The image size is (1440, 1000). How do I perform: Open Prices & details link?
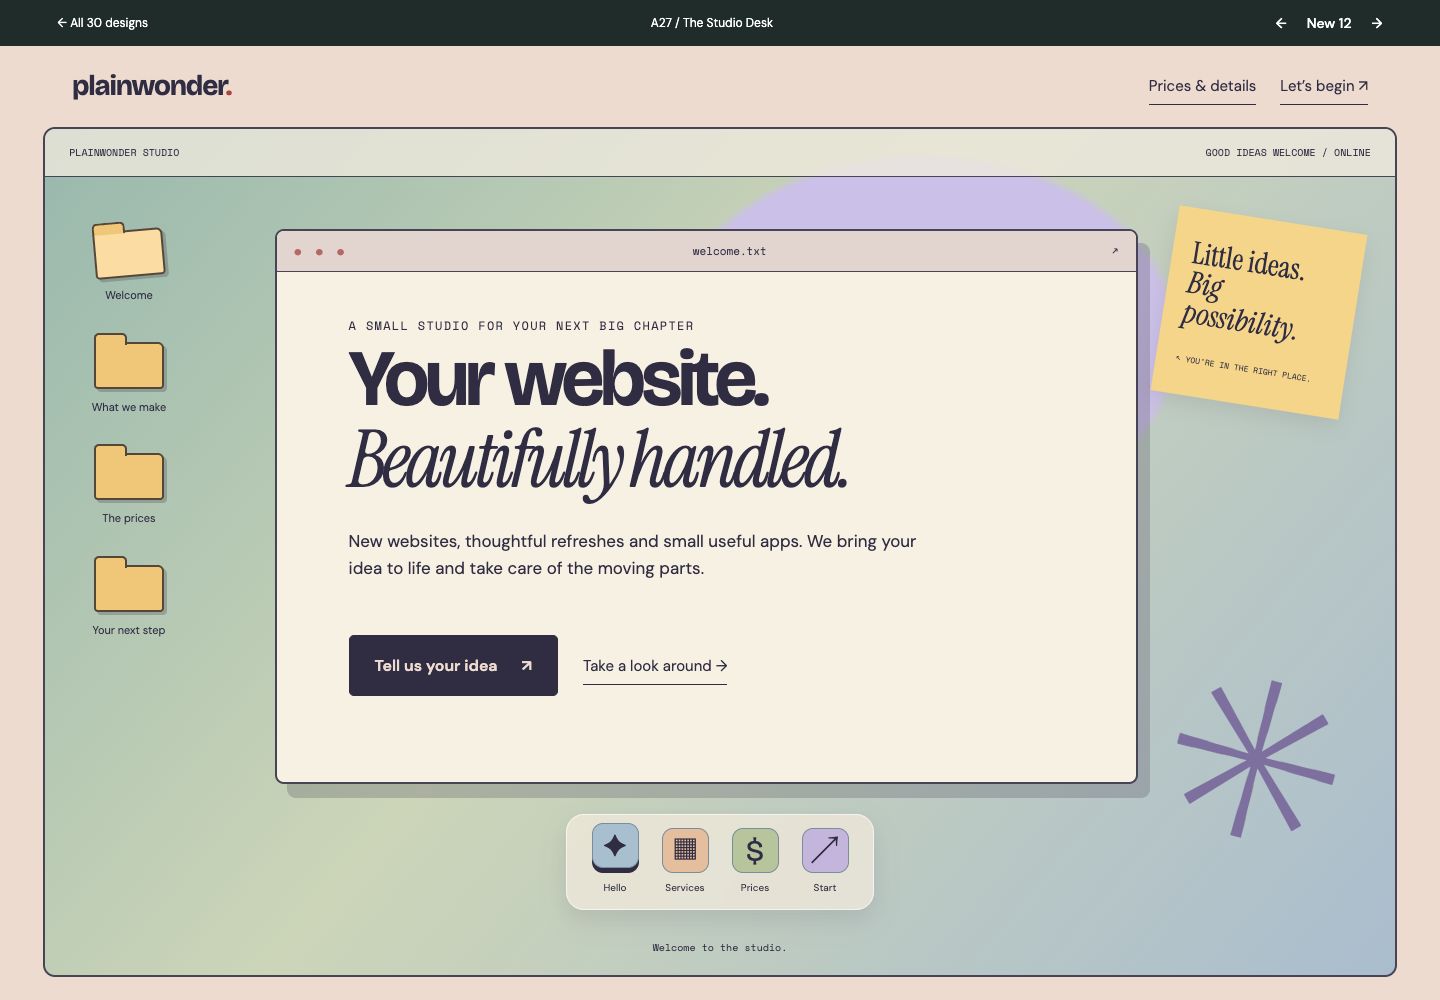1202,87
